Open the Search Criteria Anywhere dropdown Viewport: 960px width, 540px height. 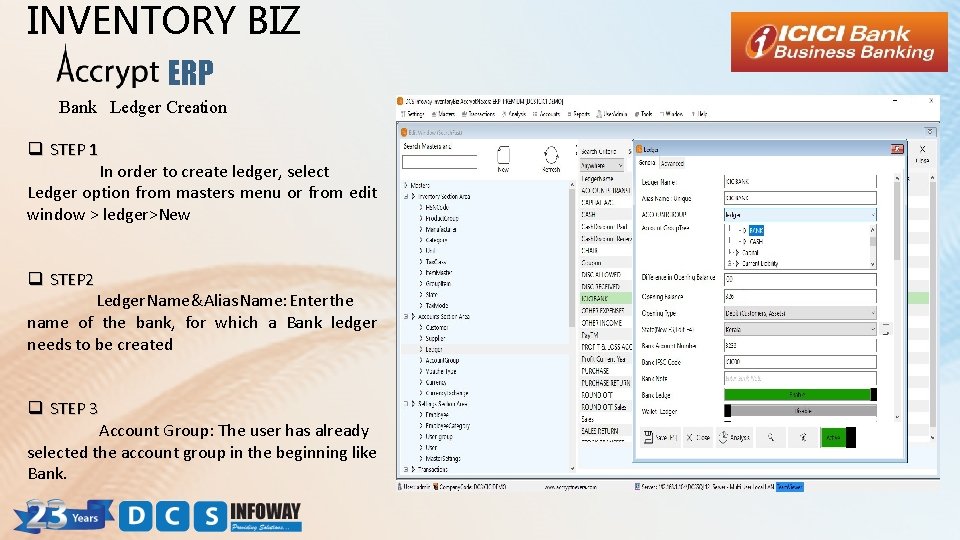pyautogui.click(x=602, y=165)
